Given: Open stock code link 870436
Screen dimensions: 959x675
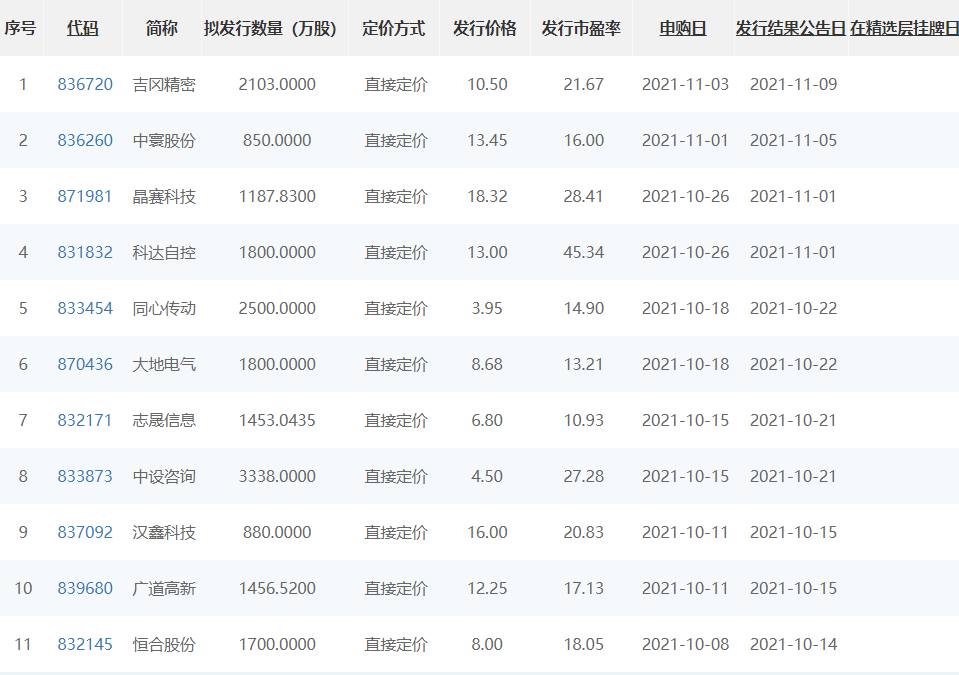Looking at the screenshot, I should click(x=85, y=364).
